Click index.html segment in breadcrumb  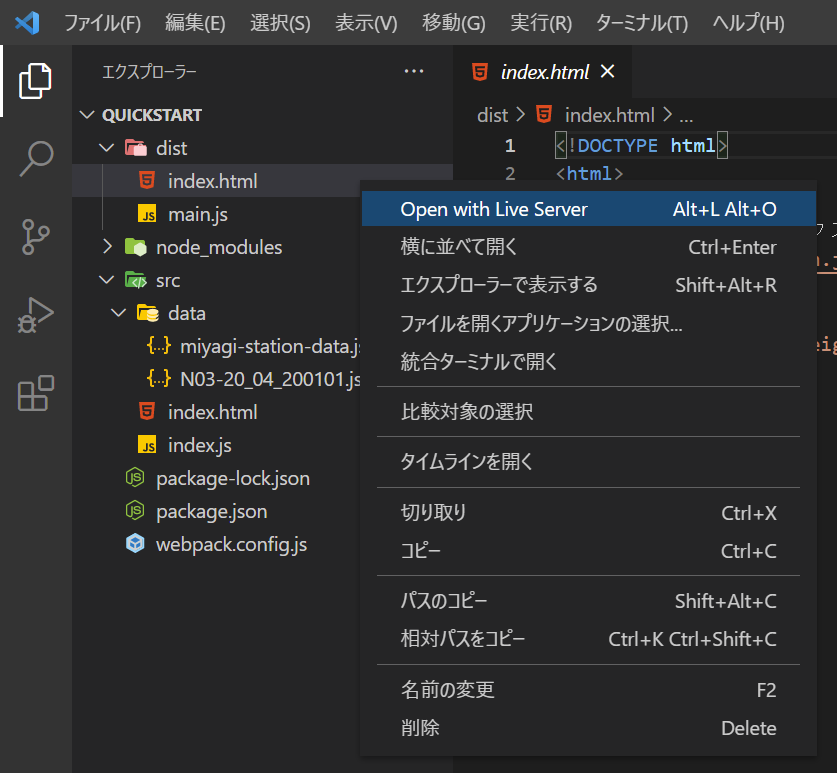(610, 115)
